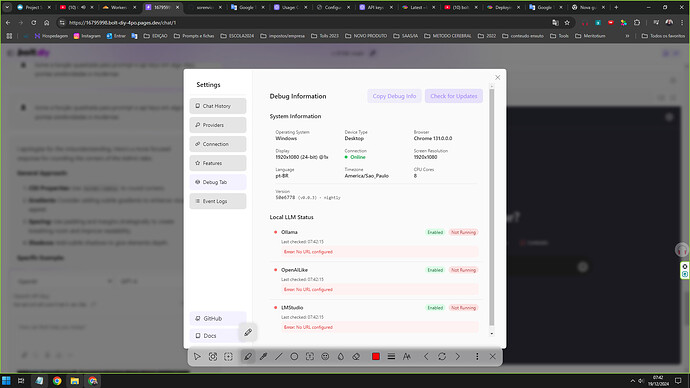Viewport: 690px width, 388px height.
Task: Open the GitHub link in Settings sidebar
Action: point(218,318)
